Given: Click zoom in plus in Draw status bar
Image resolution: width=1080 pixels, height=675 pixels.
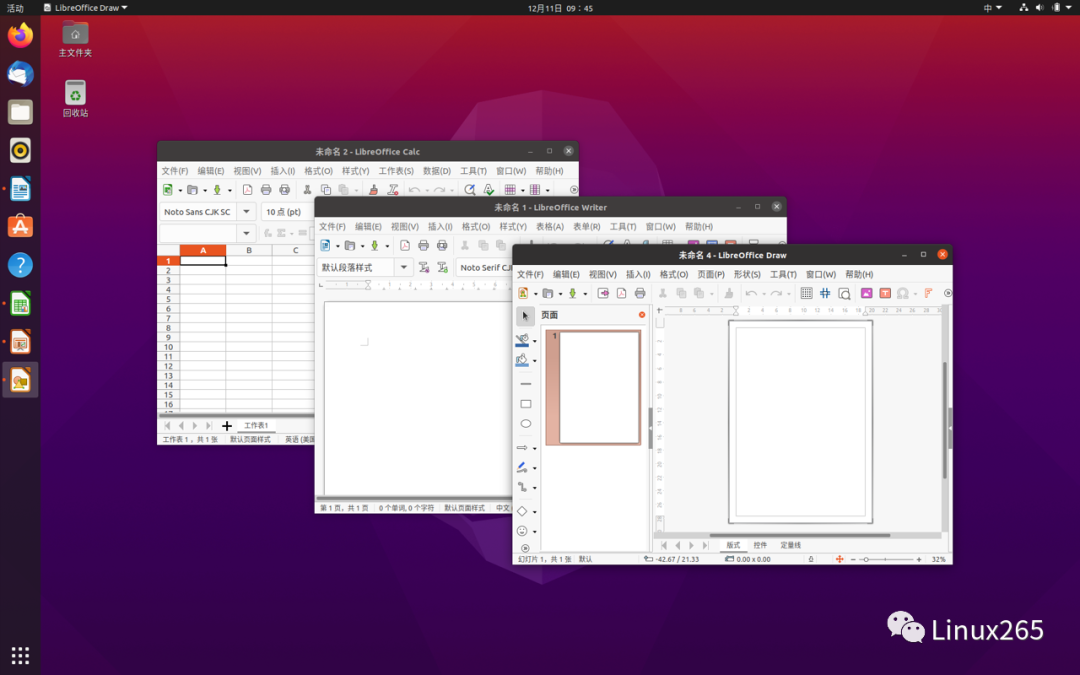Looking at the screenshot, I should 919,559.
